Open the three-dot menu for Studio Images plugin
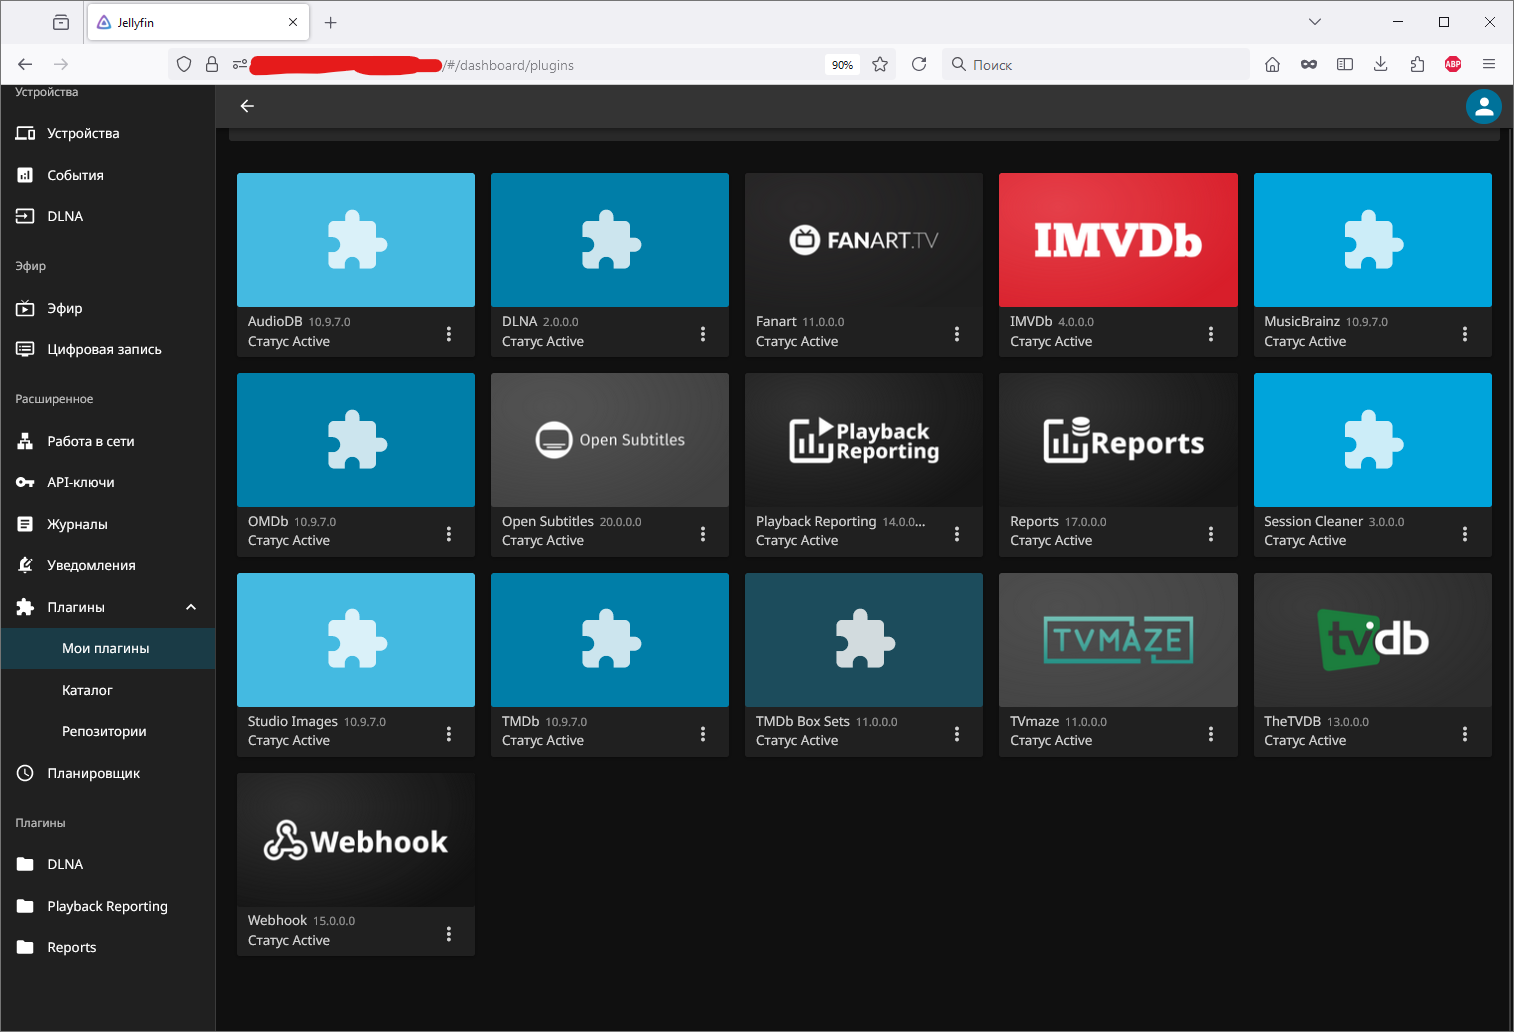1514x1032 pixels. pyautogui.click(x=449, y=734)
